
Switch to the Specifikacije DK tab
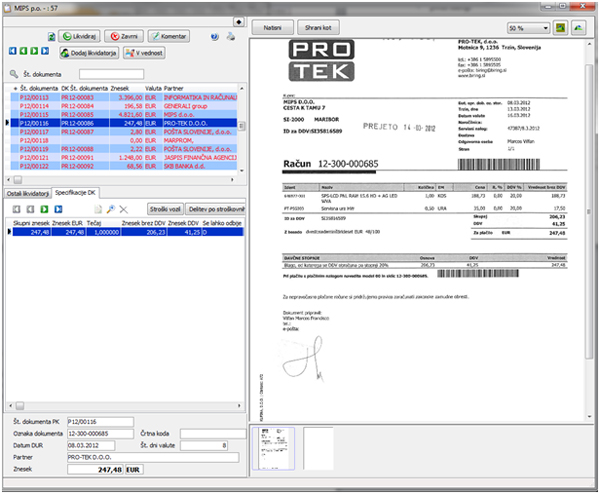[75, 193]
